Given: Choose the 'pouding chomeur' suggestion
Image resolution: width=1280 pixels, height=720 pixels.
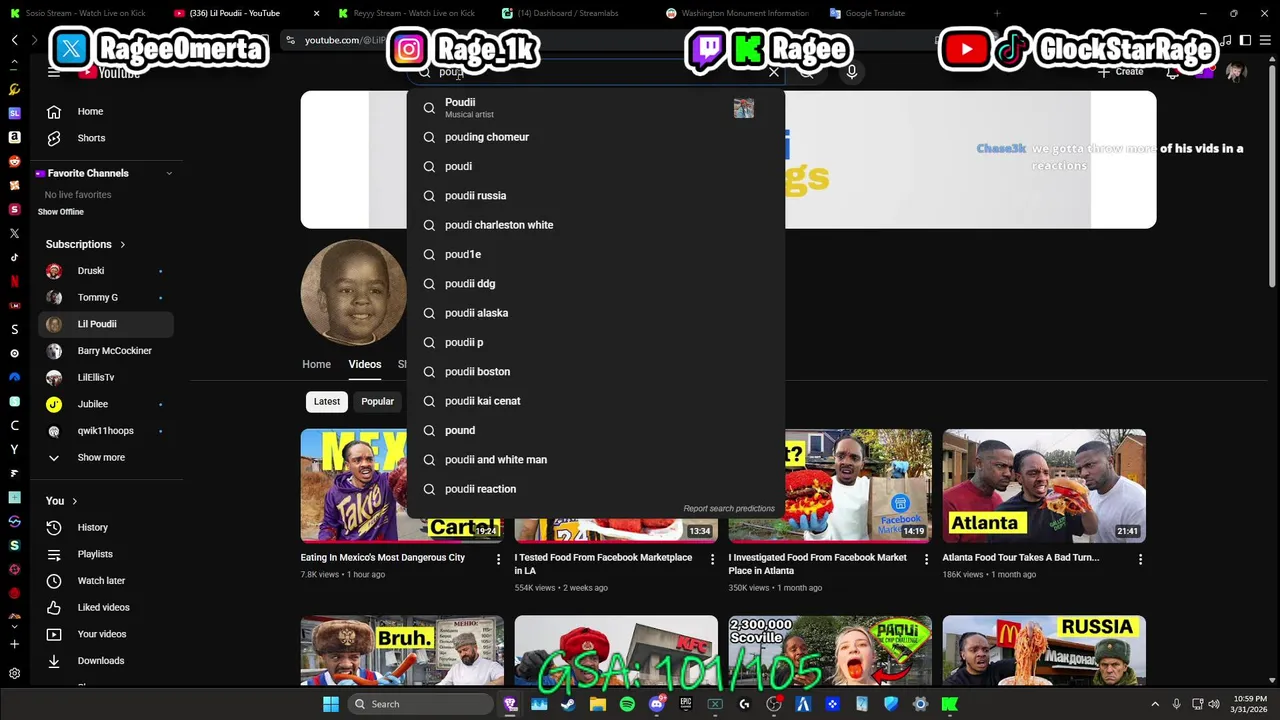Looking at the screenshot, I should click(595, 137).
